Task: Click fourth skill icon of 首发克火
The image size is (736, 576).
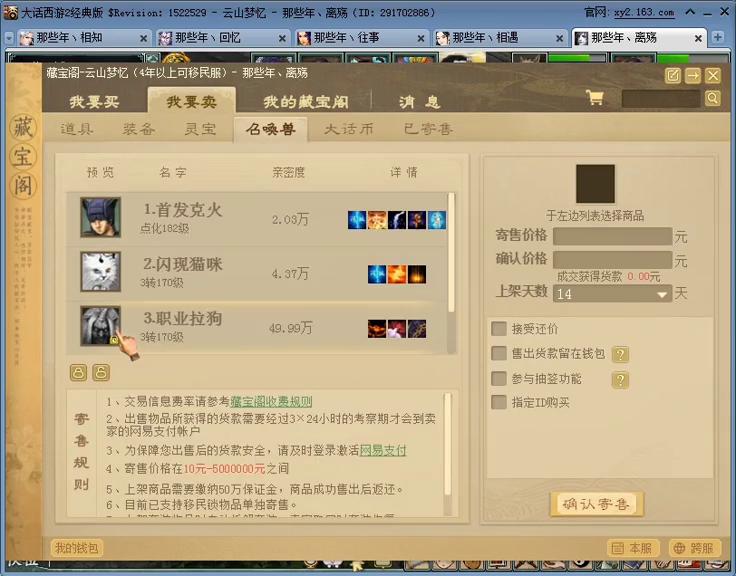Action: [417, 220]
